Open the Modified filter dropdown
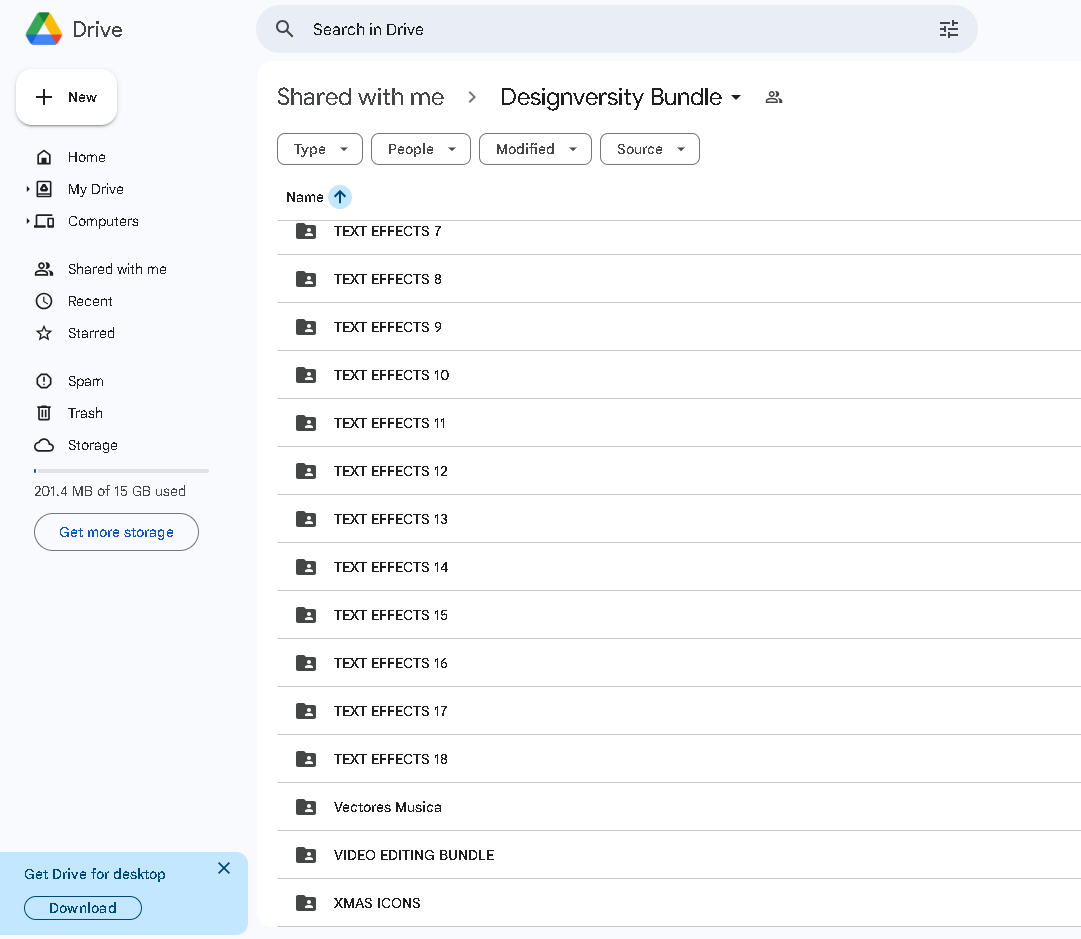Screen dimensions: 1081x939 (535, 149)
